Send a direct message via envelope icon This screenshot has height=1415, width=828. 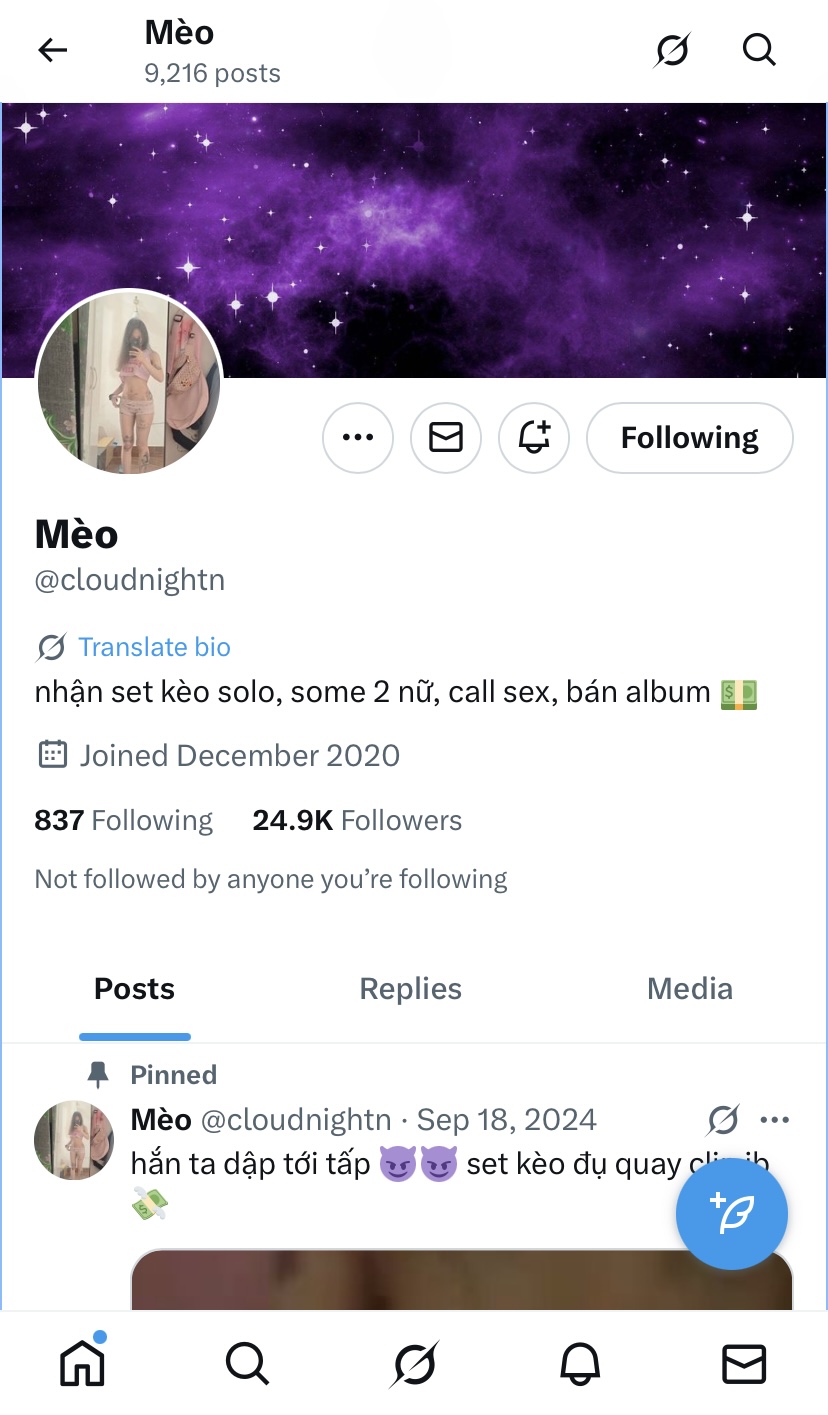[446, 437]
